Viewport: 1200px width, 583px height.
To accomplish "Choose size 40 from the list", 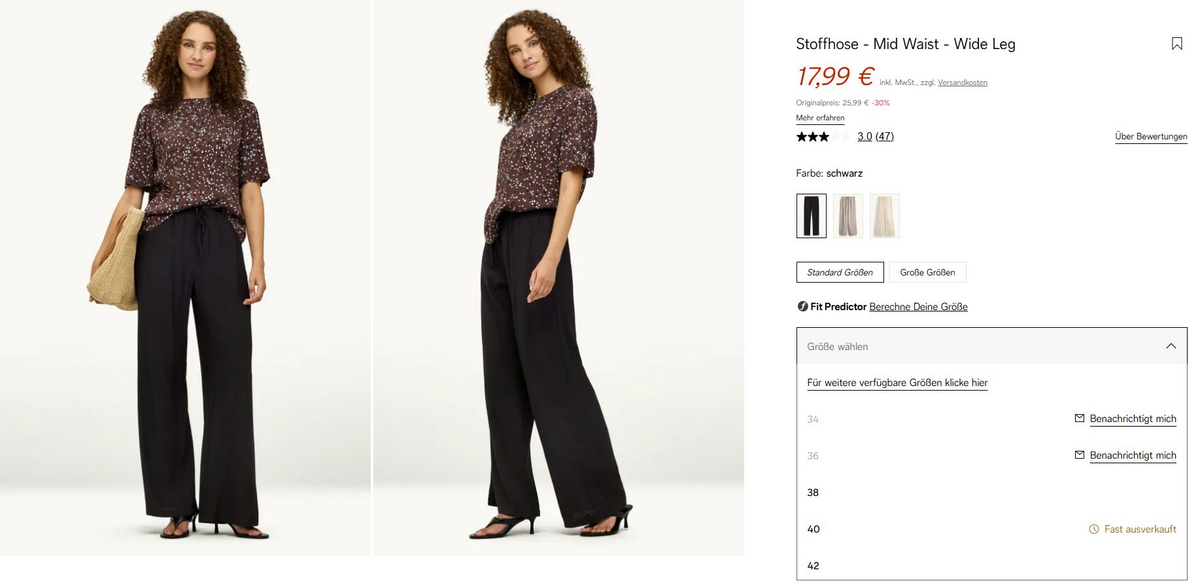I will pyautogui.click(x=991, y=529).
